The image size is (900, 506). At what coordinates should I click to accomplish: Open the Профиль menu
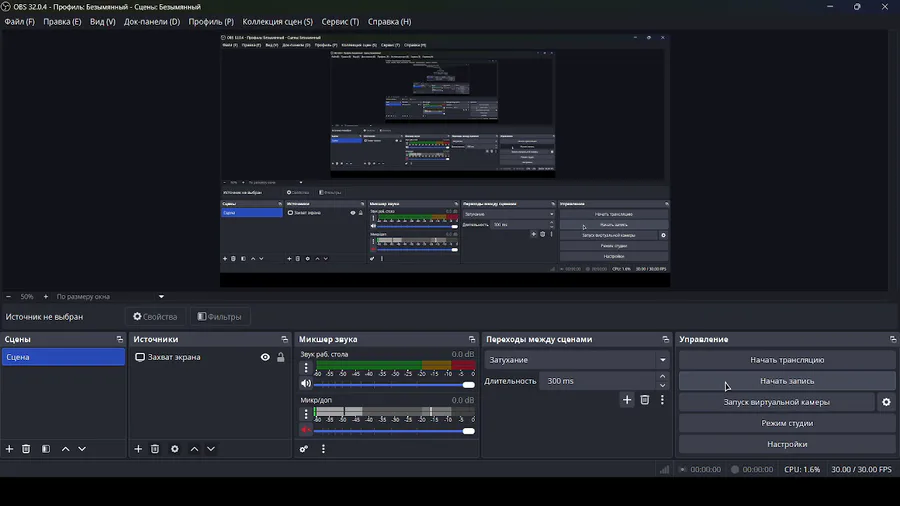[x=211, y=22]
